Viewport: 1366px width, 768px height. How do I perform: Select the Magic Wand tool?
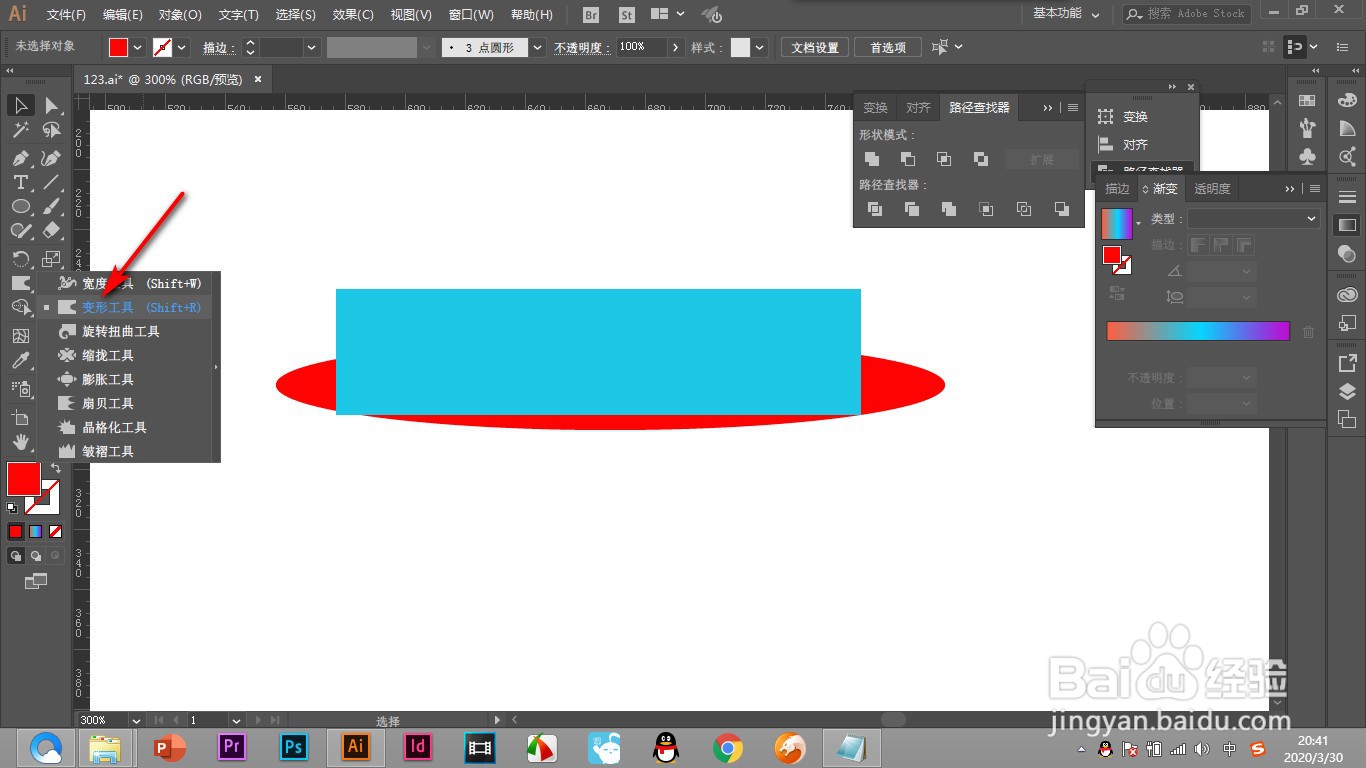tap(21, 130)
